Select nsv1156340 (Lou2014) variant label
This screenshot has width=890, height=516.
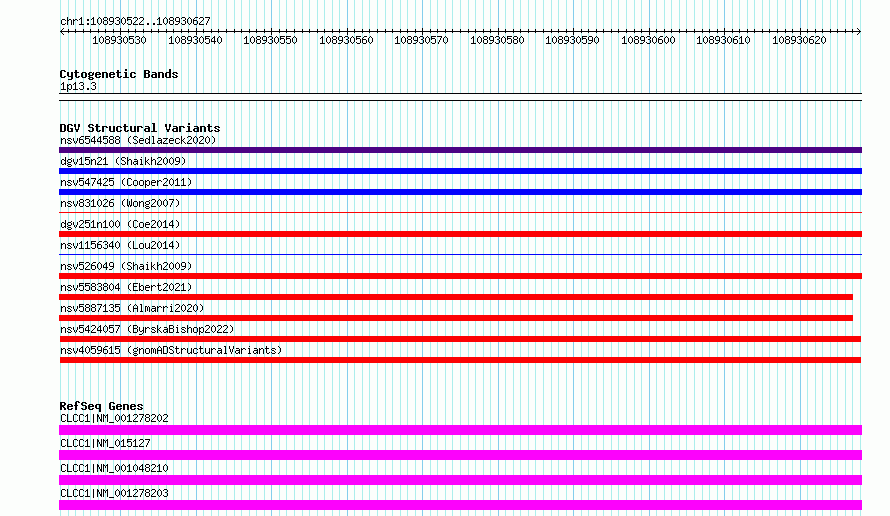(x=120, y=245)
